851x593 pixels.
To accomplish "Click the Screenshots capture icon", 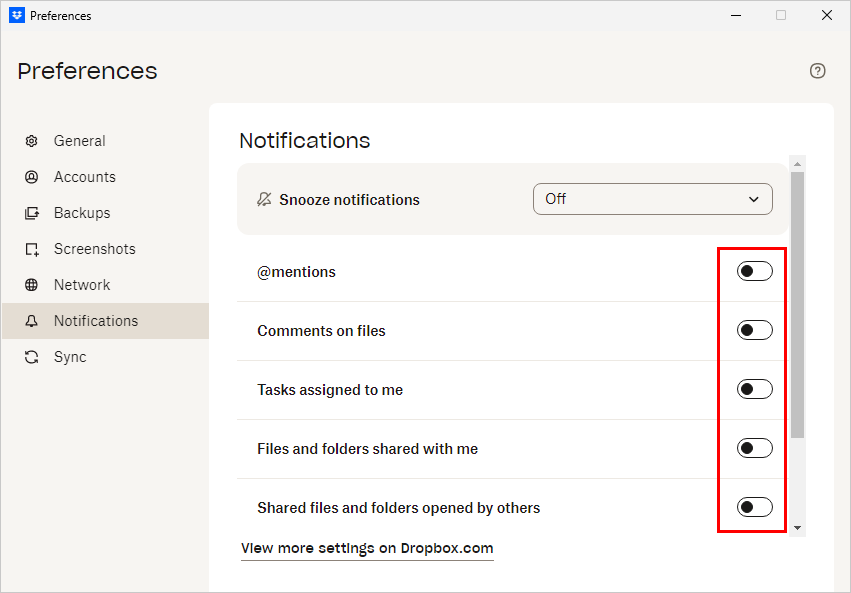I will (32, 249).
